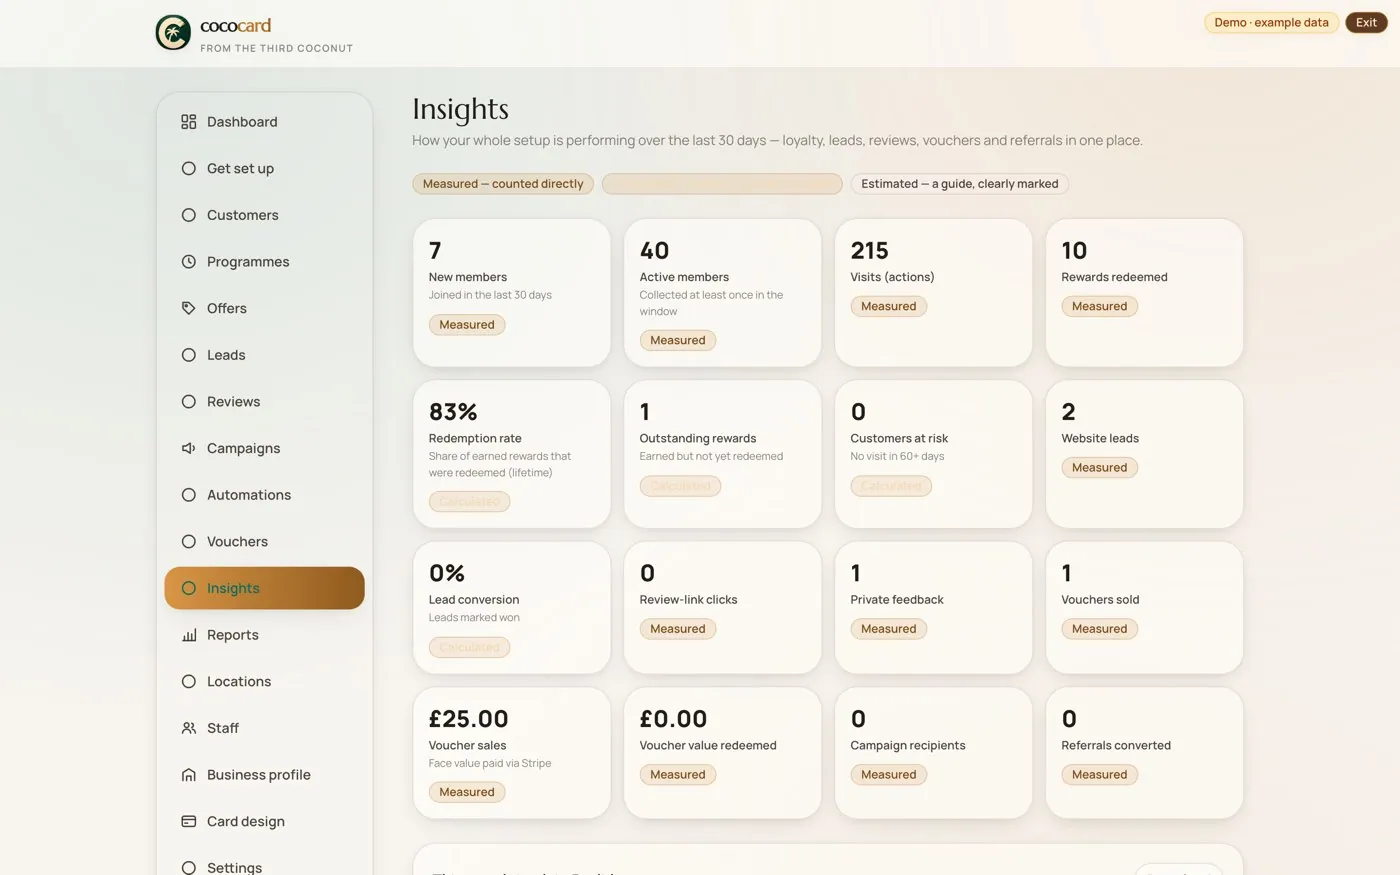Click the Measured badge under Website leads

(1100, 467)
